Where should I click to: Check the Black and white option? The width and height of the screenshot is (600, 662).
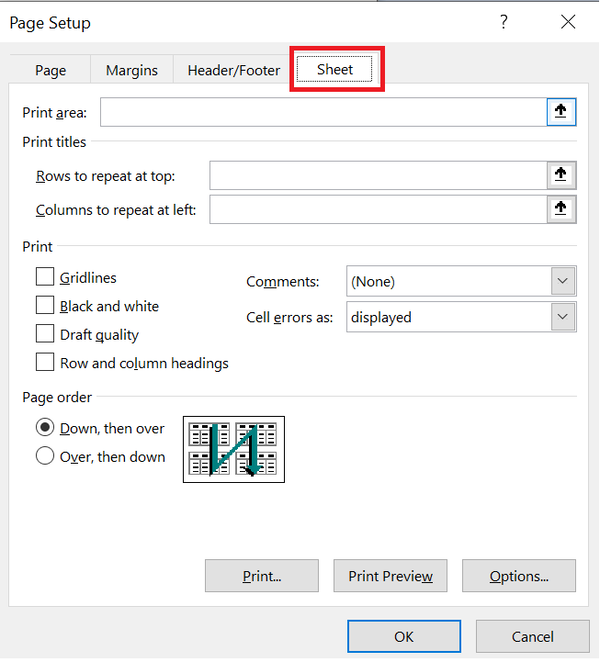coord(45,305)
